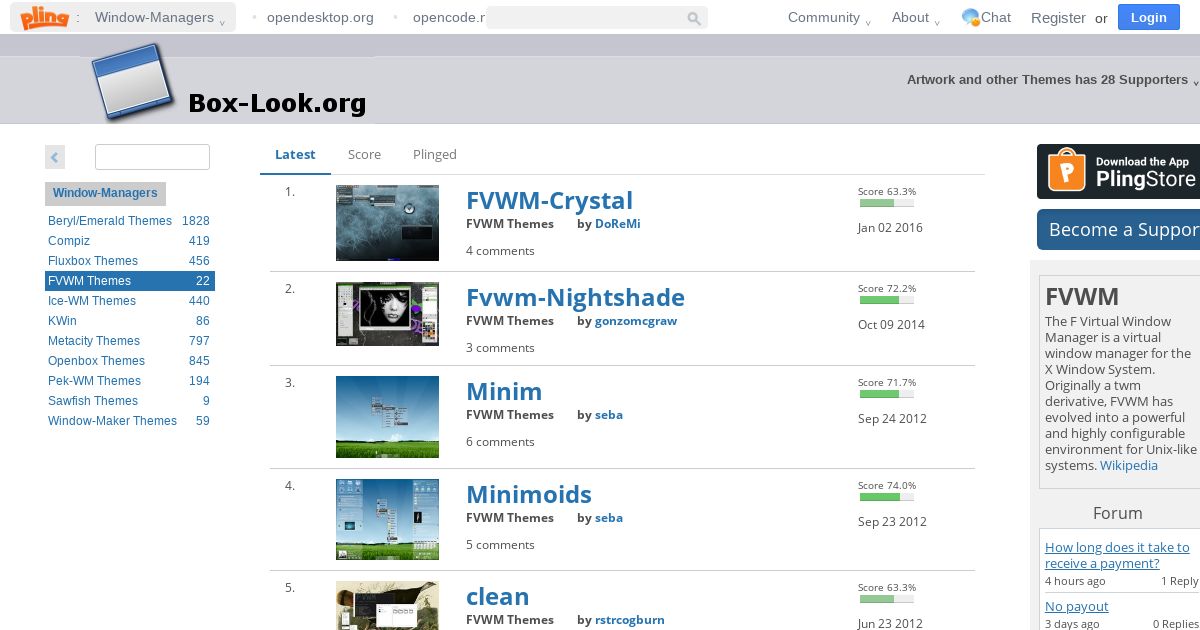
Task: Select Compiz category
Action: tap(129, 241)
